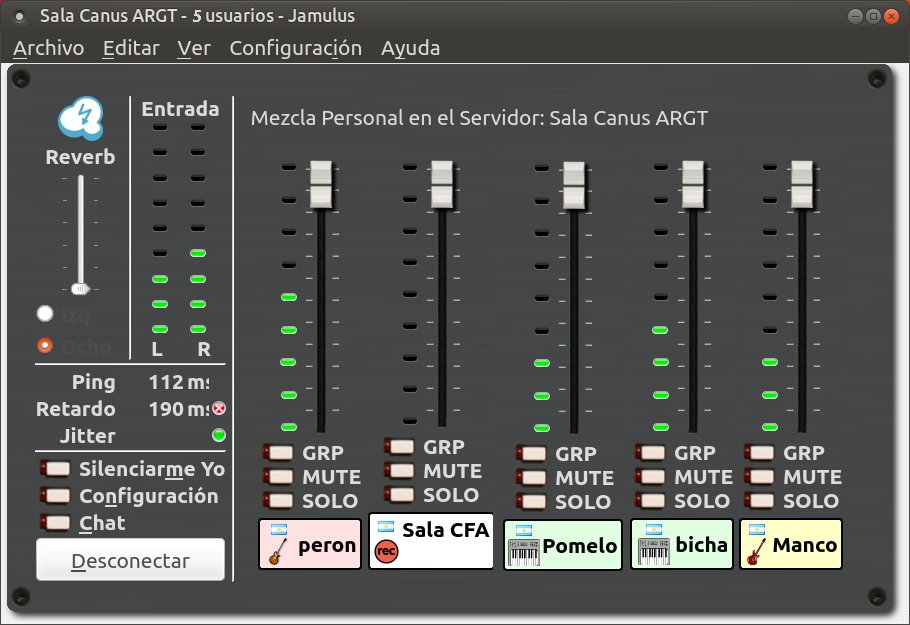Select the Izq reverb channel radio
The height and width of the screenshot is (625, 910).
click(45, 314)
